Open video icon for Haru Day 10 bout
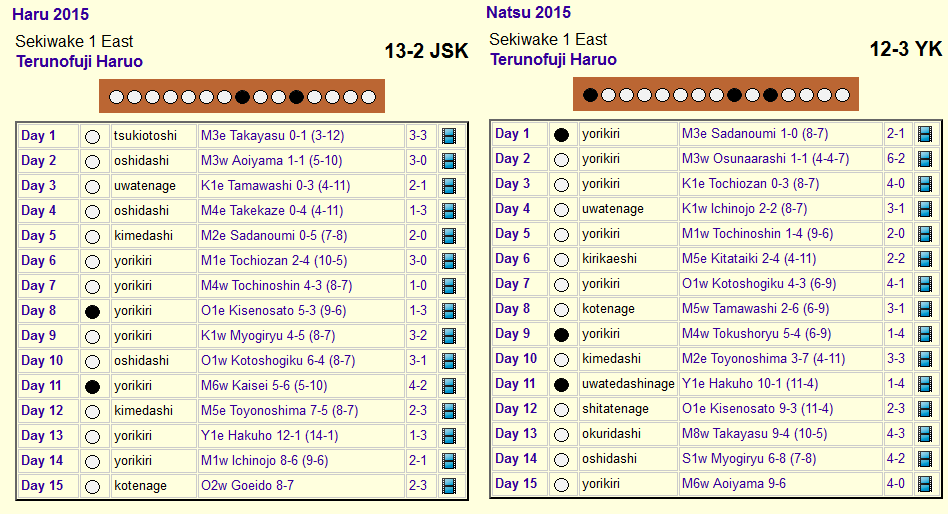948x514 pixels. pyautogui.click(x=449, y=361)
